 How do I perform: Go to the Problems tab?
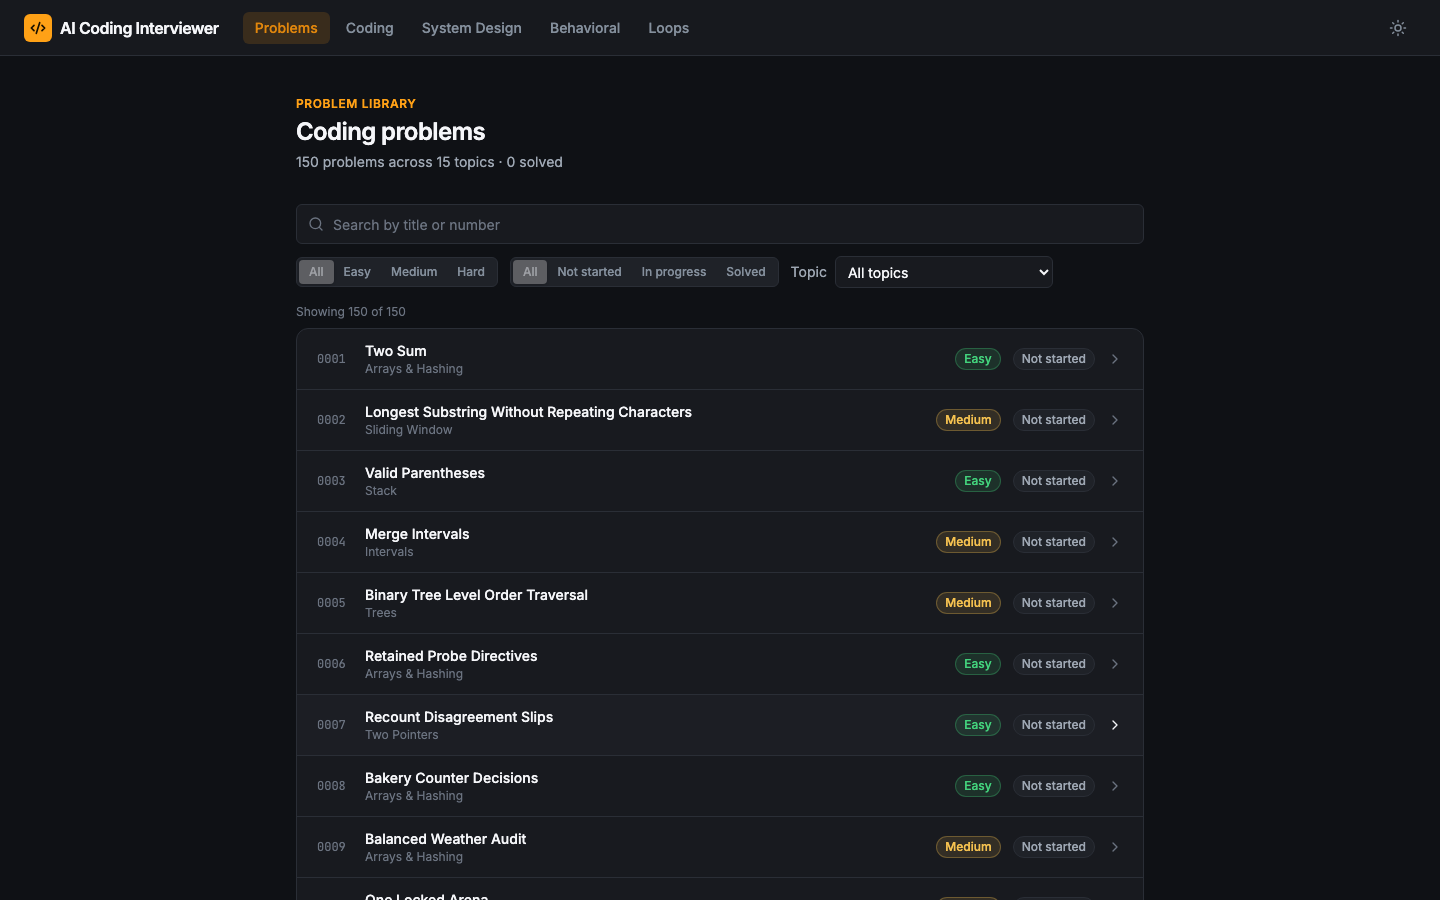286,28
